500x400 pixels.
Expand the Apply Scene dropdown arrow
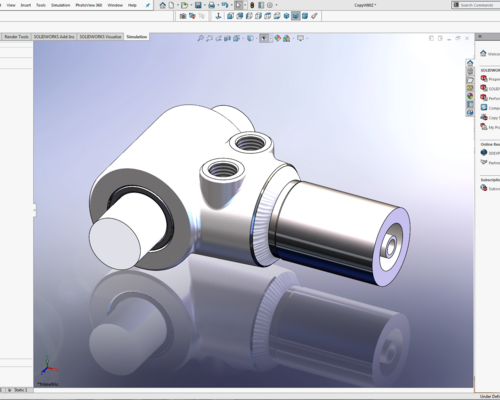tap(292, 38)
